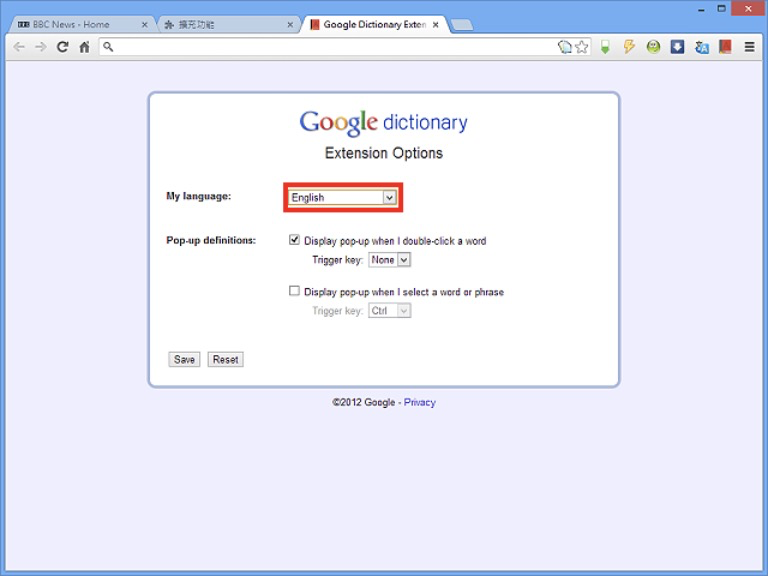Click the page translate icon in address bar
The height and width of the screenshot is (578, 768).
click(565, 47)
